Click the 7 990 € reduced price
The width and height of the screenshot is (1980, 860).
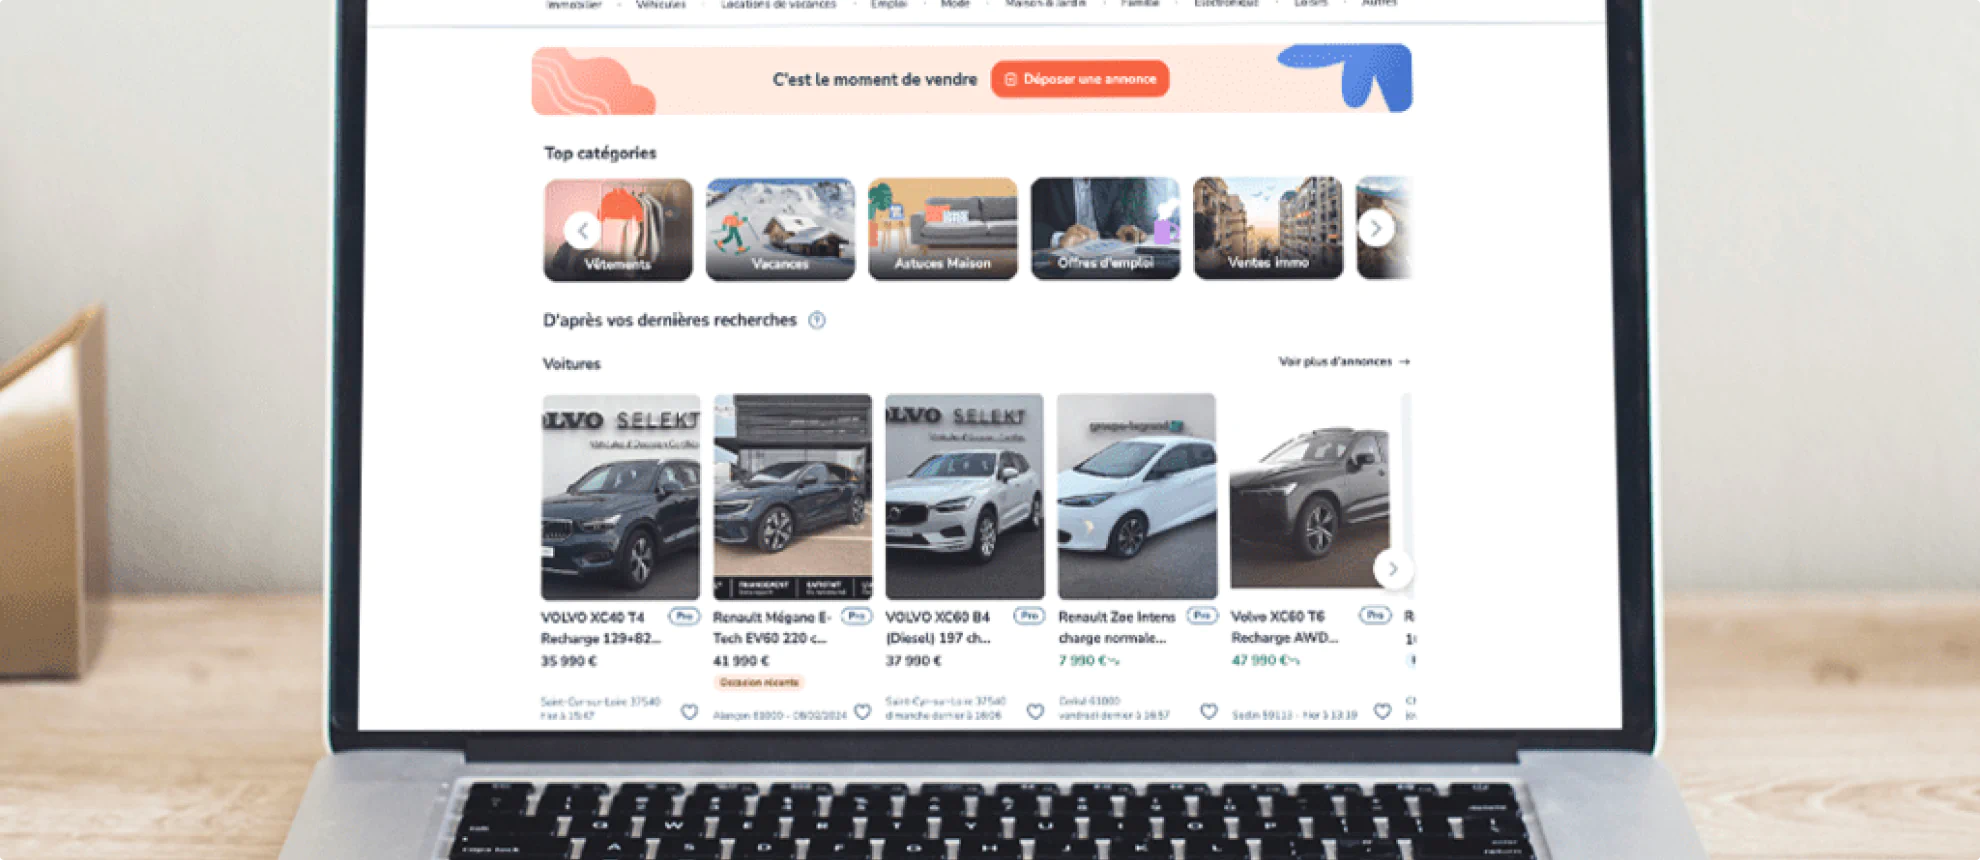pyautogui.click(x=1089, y=660)
